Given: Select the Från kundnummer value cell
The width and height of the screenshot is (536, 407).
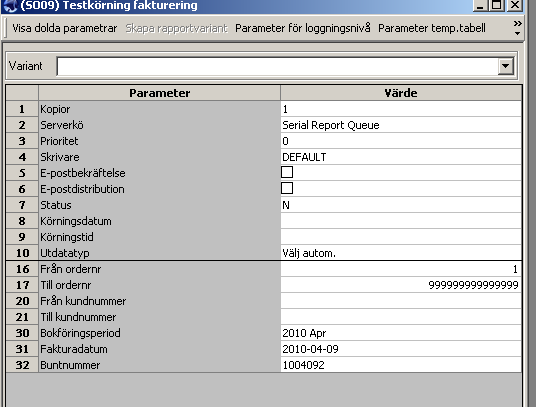Looking at the screenshot, I should (401, 301).
